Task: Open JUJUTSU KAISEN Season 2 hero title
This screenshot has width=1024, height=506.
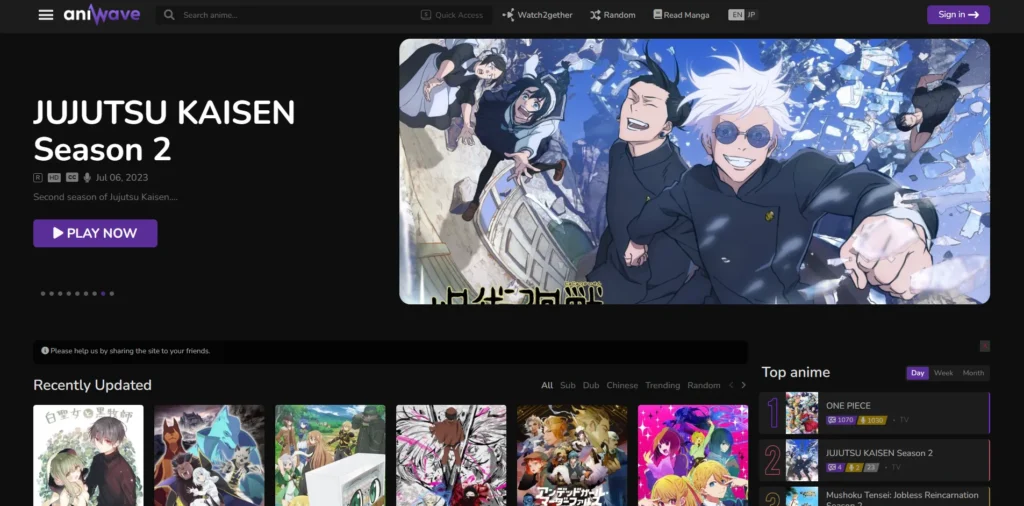Action: [164, 131]
